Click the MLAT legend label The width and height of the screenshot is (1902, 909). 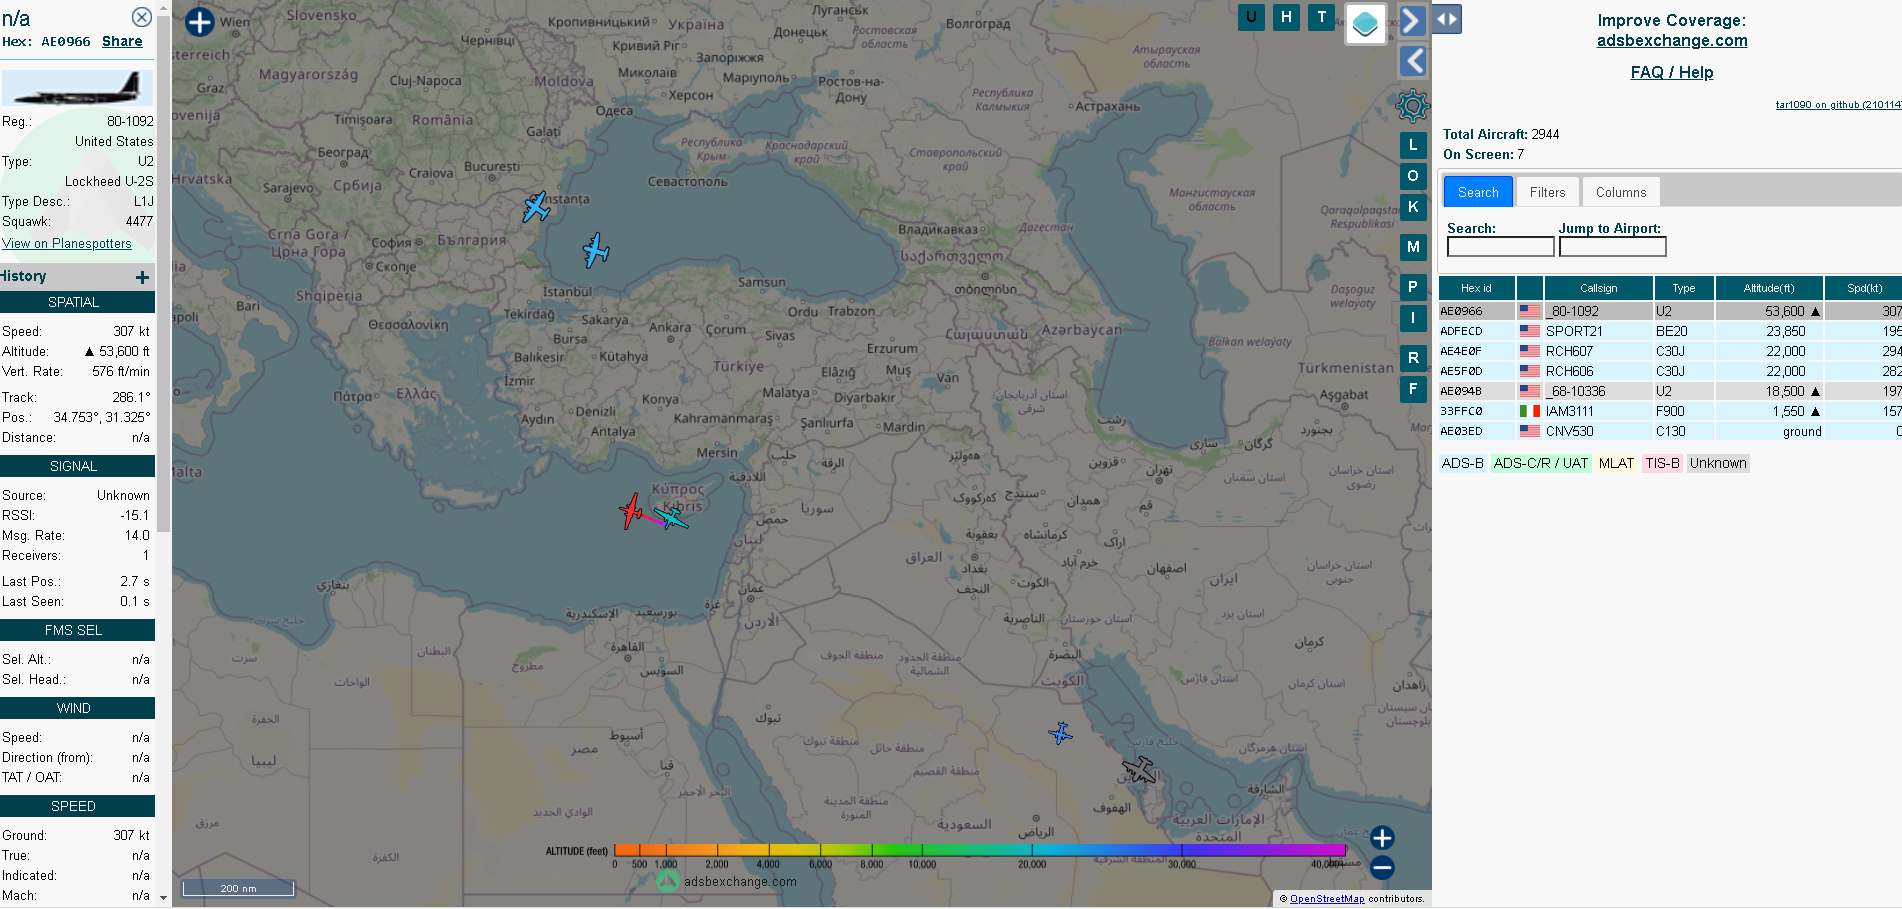(x=1616, y=463)
